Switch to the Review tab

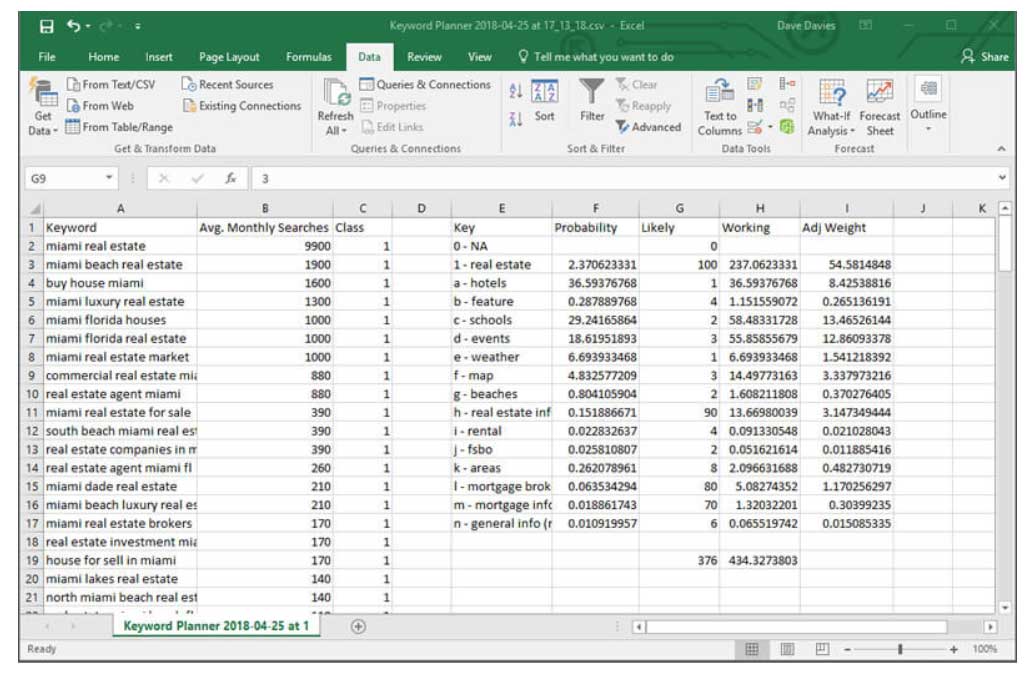424,57
